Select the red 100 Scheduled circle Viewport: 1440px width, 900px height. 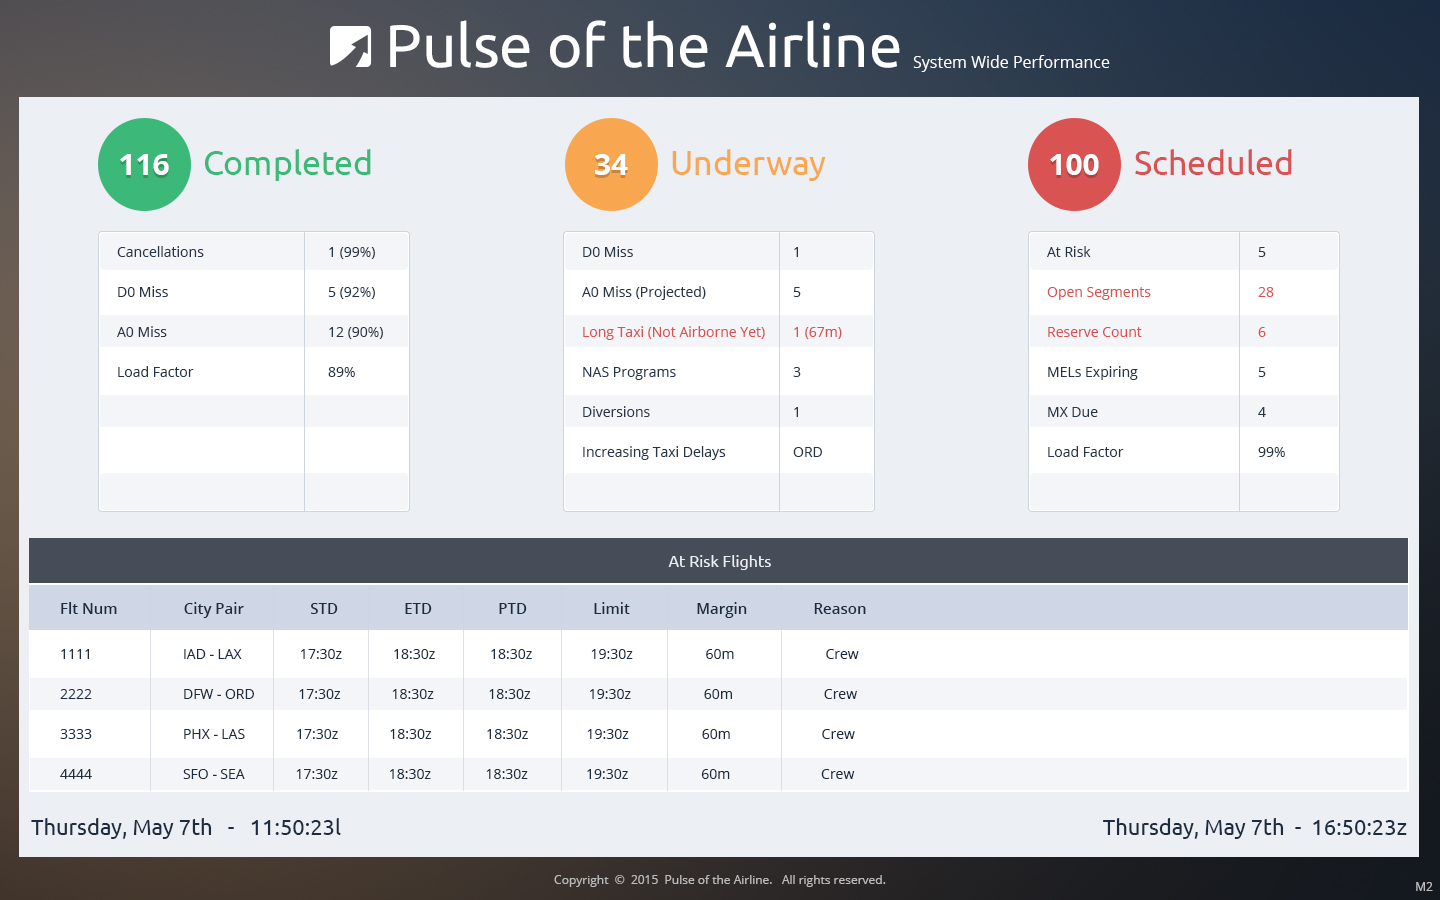(x=1074, y=164)
